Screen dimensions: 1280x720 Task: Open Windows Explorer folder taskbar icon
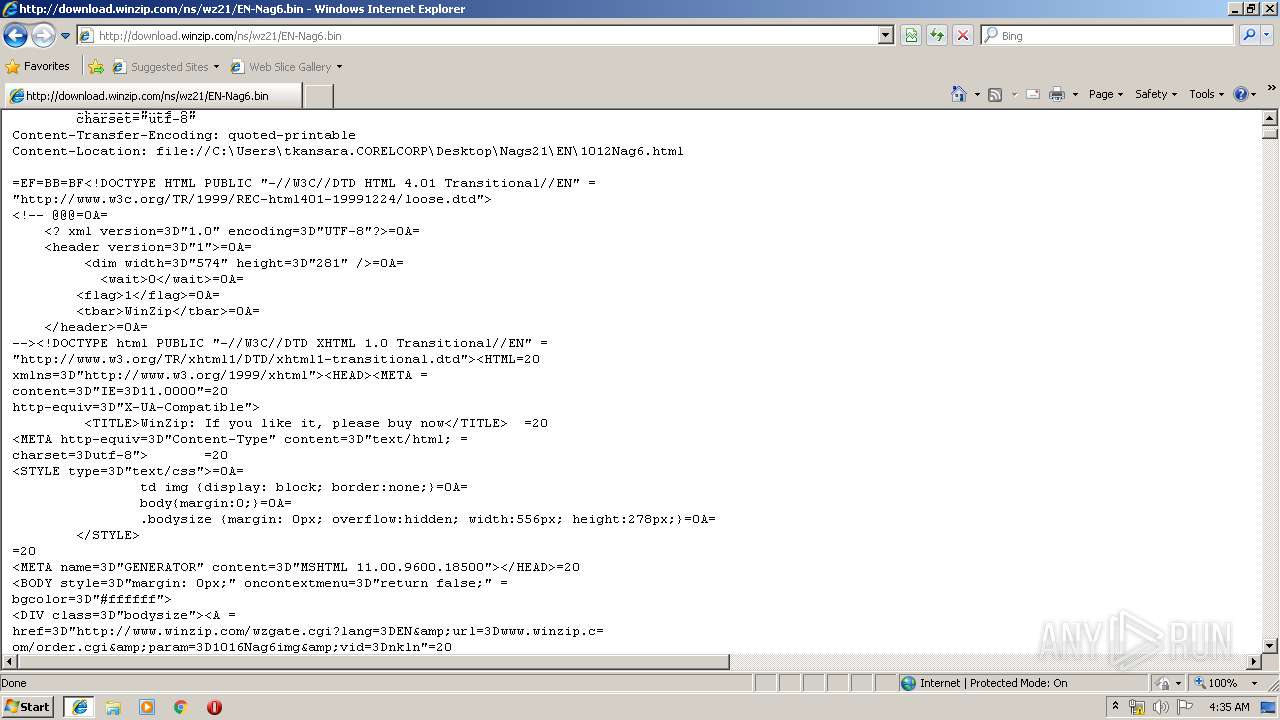click(x=113, y=707)
